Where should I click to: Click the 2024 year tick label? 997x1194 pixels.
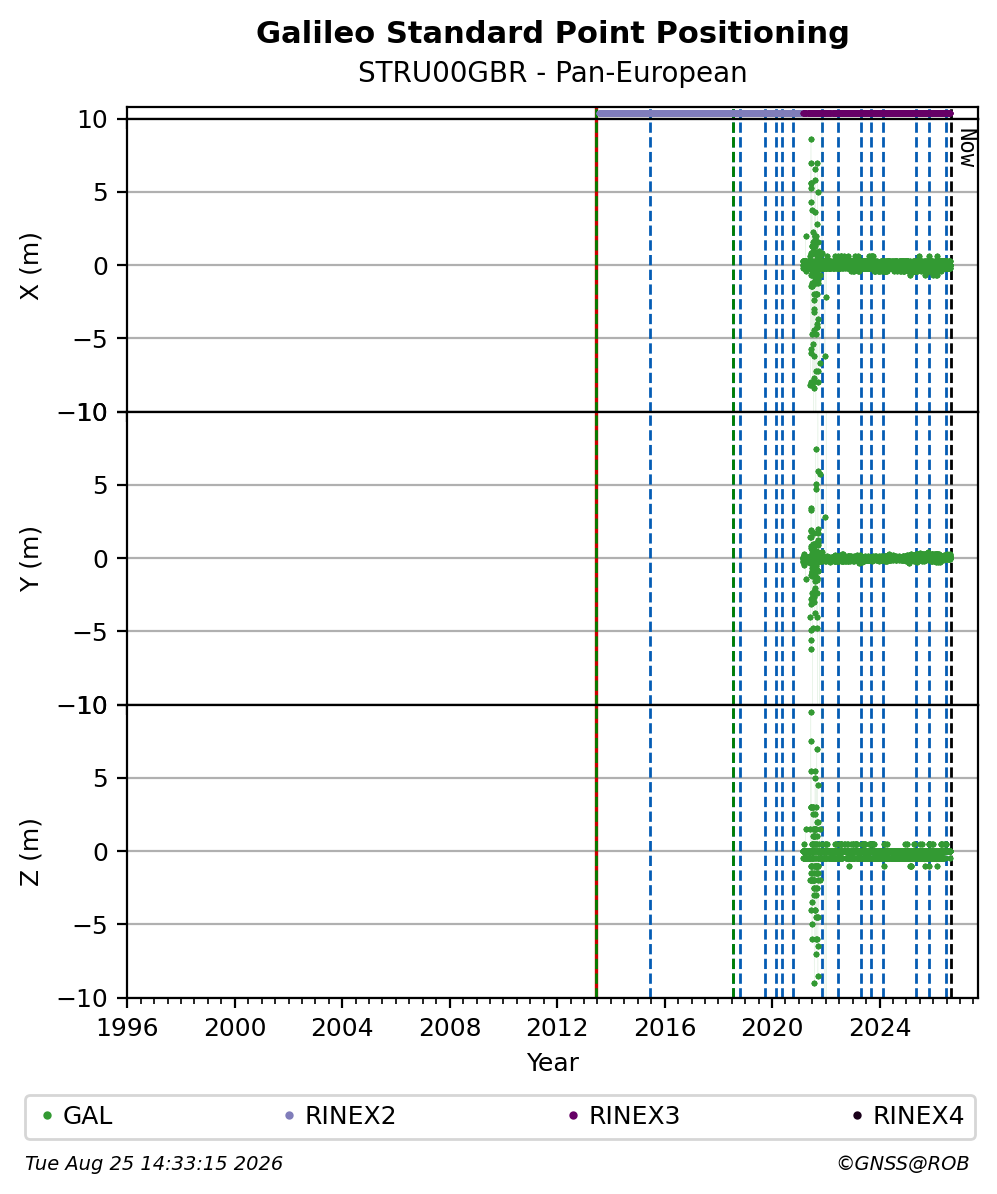(x=880, y=1028)
